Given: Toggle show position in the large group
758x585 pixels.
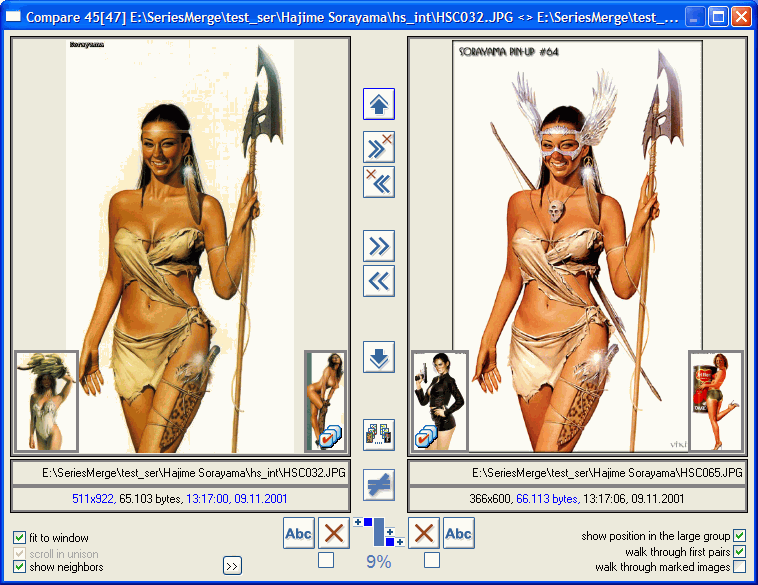Looking at the screenshot, I should [739, 535].
